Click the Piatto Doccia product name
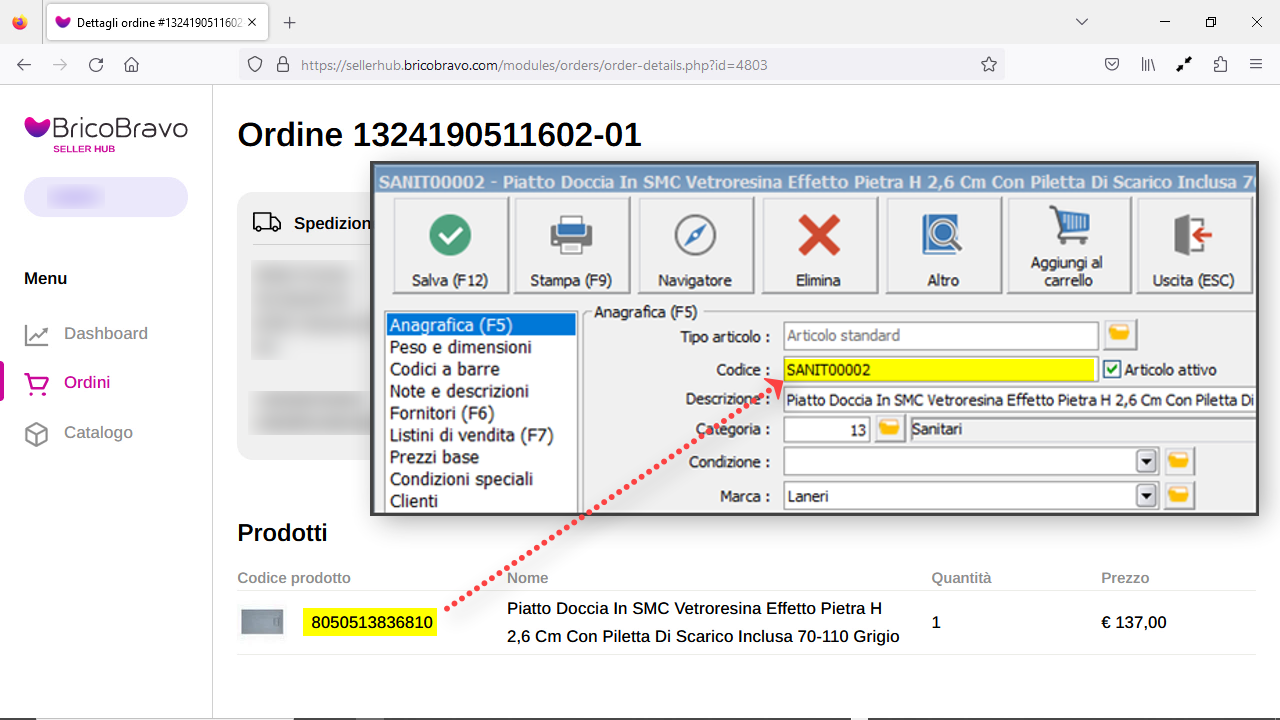 pos(703,622)
